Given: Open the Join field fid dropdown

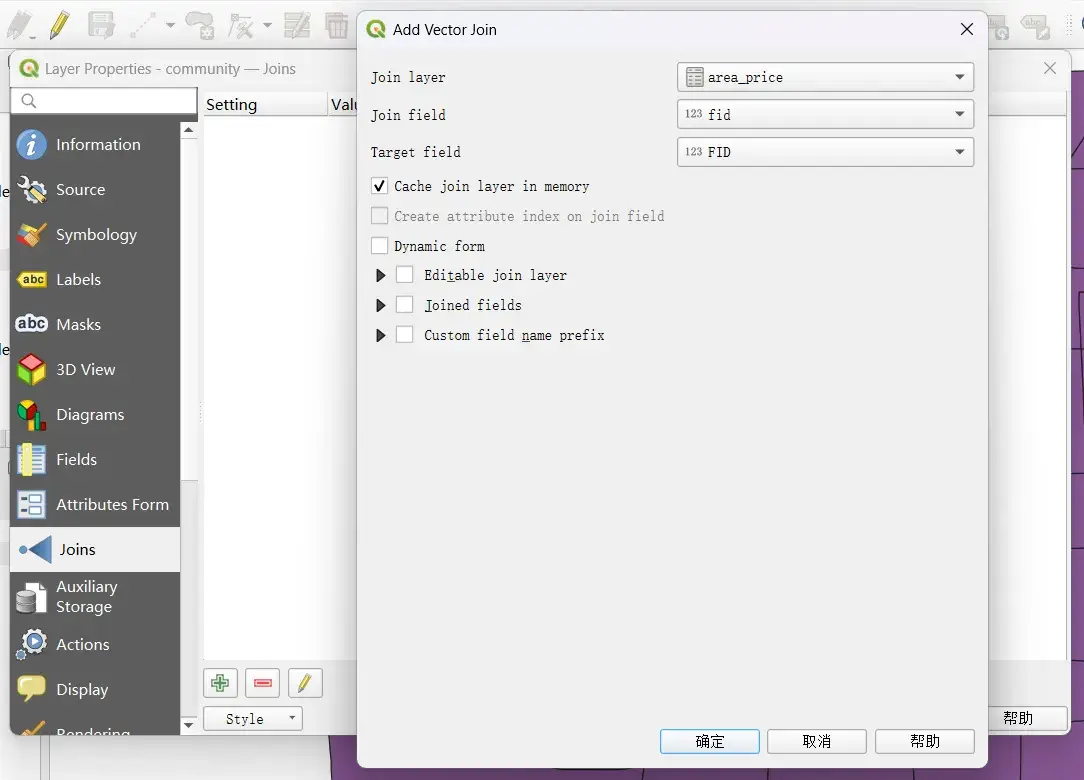Looking at the screenshot, I should (825, 114).
